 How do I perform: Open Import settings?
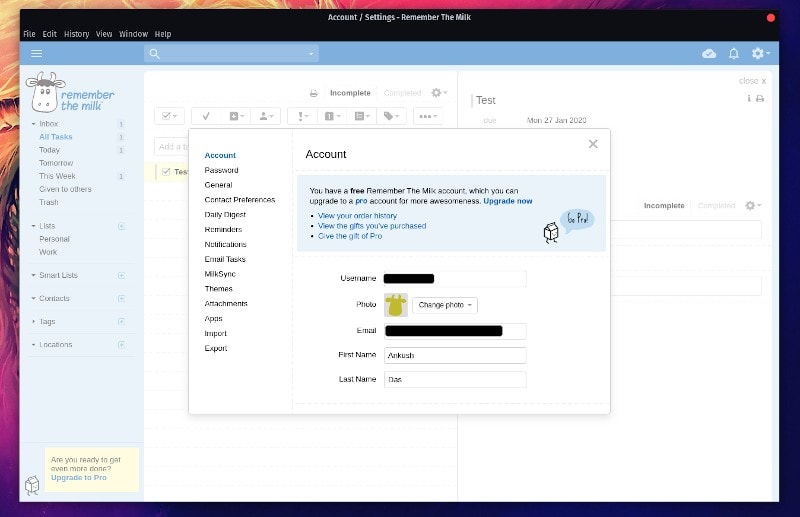point(215,333)
